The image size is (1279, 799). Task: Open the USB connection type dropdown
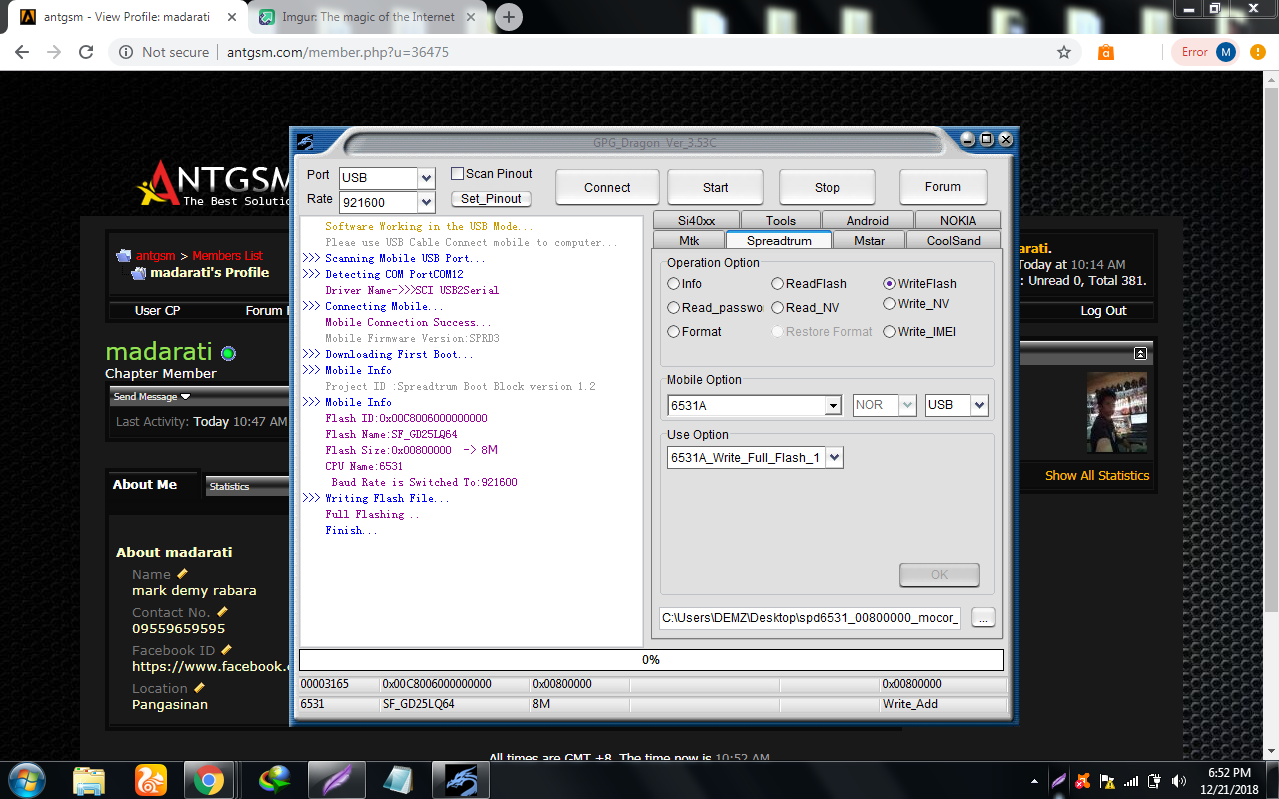[979, 406]
